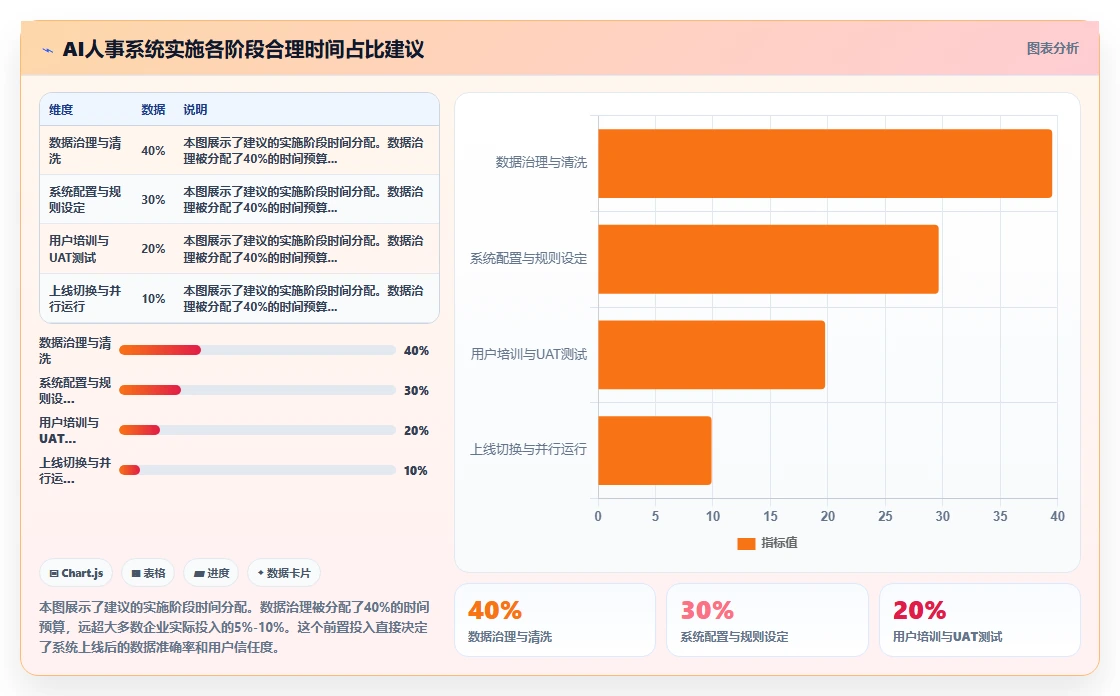Click the 10% value in the table
The height and width of the screenshot is (696, 1120).
tap(153, 299)
